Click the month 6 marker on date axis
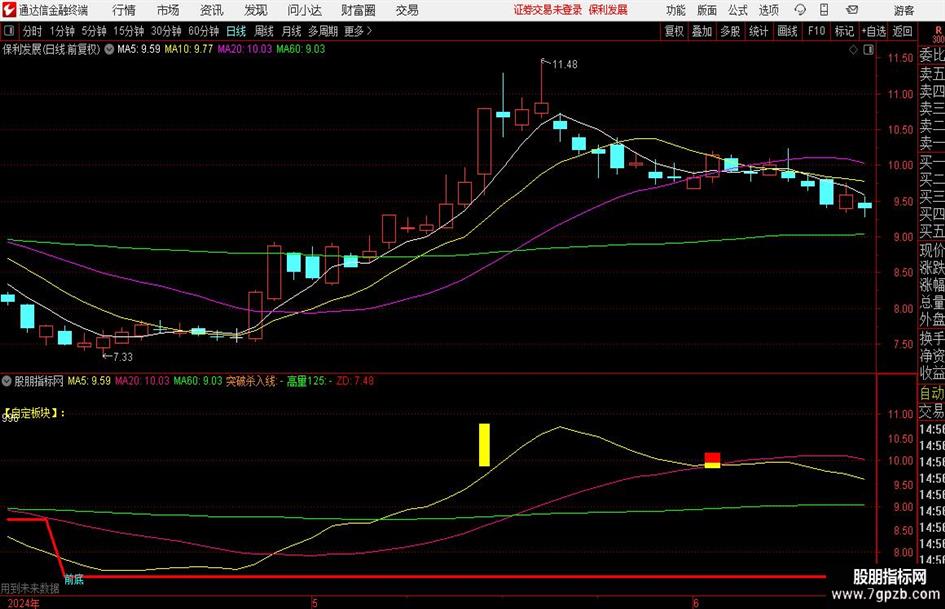 (695, 603)
